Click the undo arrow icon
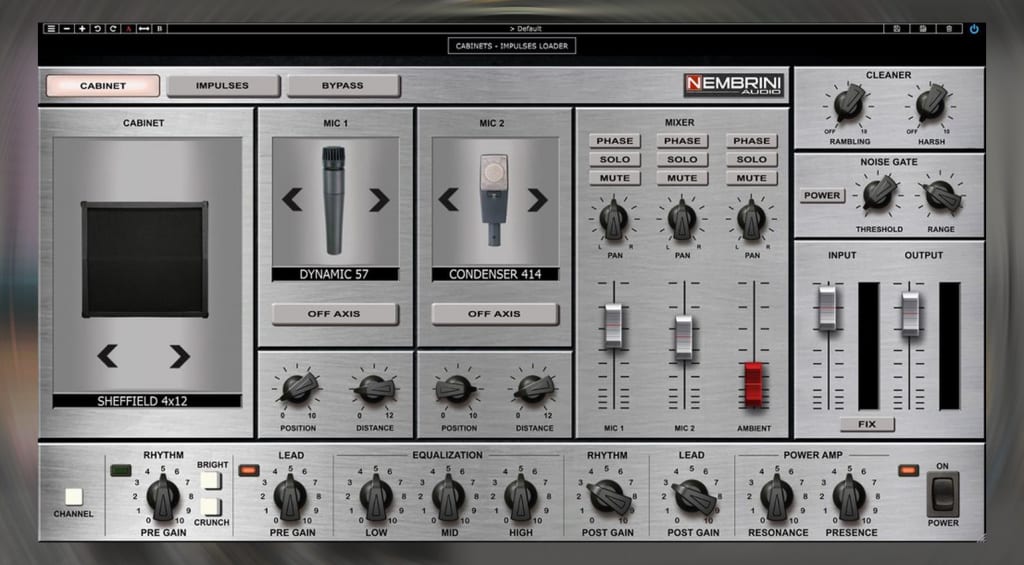Screen dimensions: 1024x565 (97, 29)
